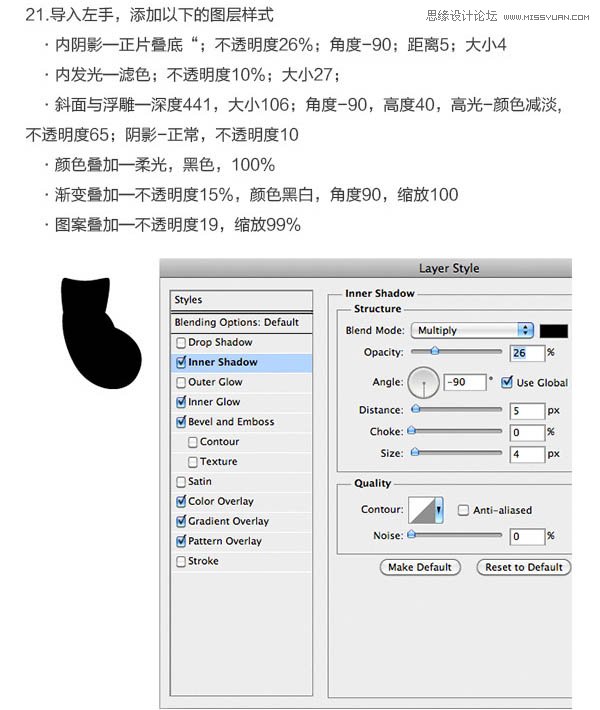Click the Angle value field
The image size is (600, 710).
[x=465, y=382]
